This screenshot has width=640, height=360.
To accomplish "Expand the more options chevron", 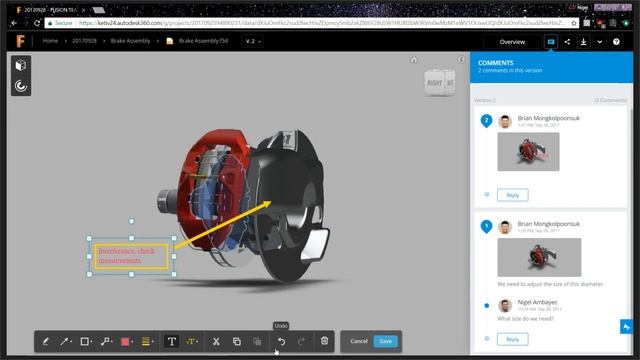I will coord(600,42).
